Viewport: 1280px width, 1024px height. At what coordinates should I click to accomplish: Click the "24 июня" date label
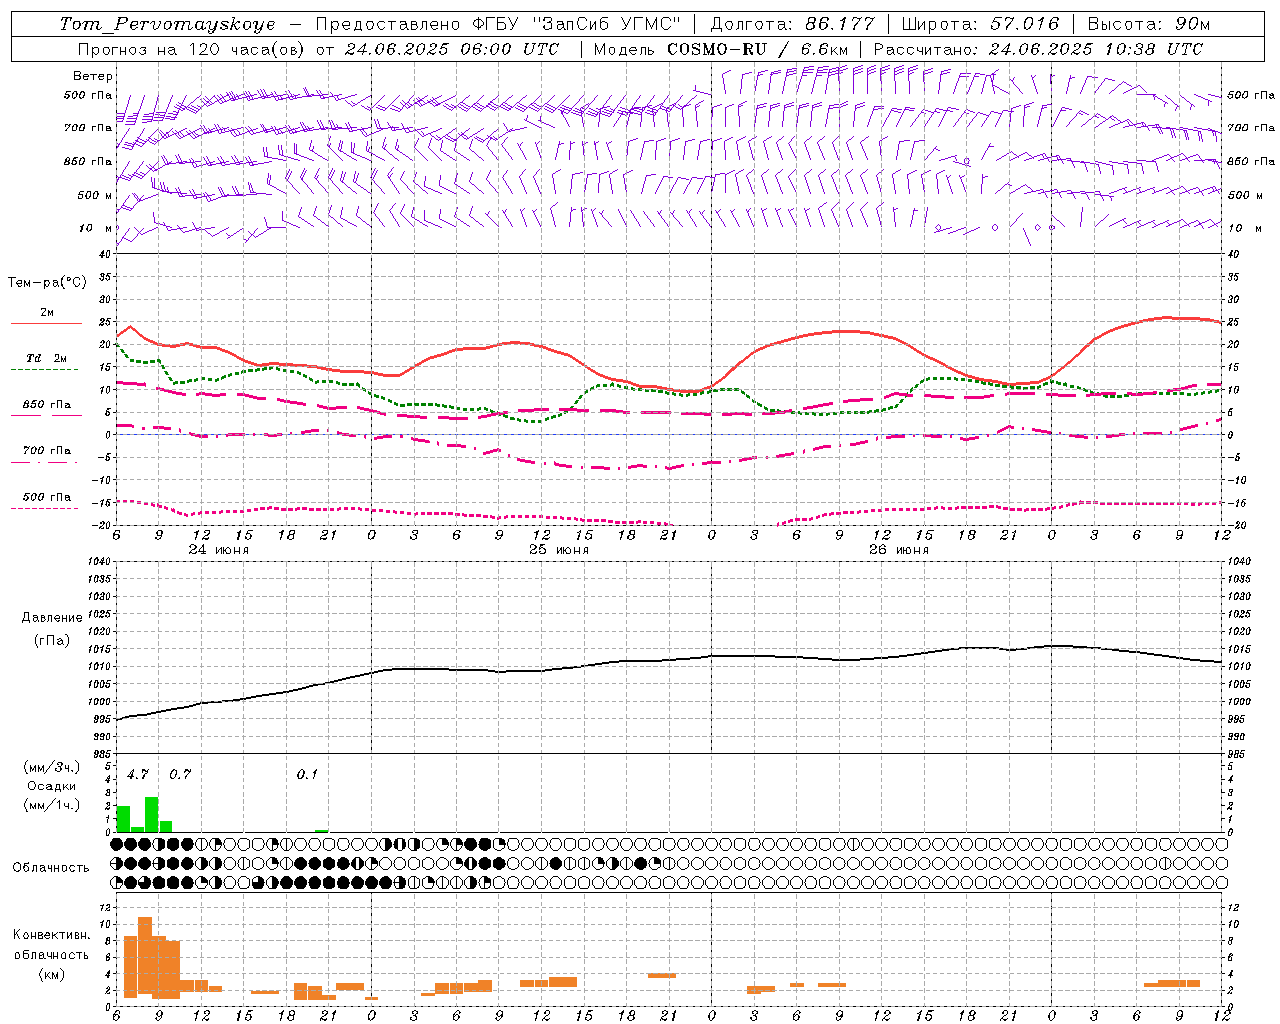coord(219,550)
